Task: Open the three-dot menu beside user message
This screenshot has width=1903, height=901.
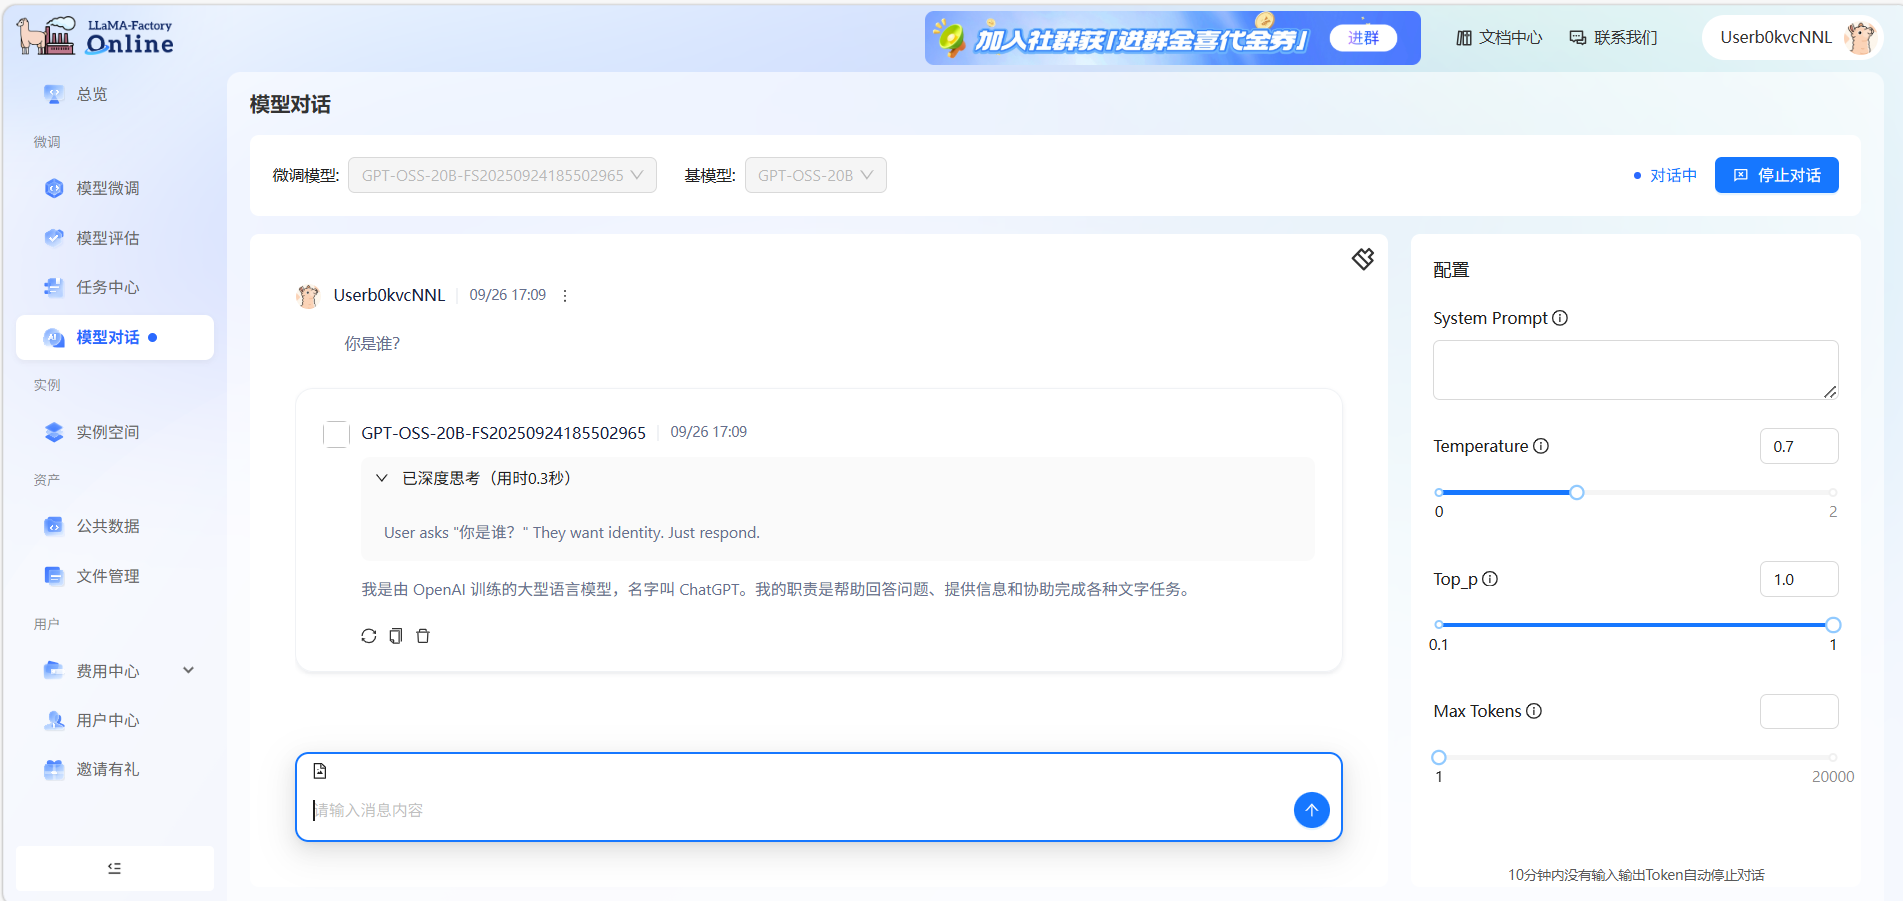Action: [x=565, y=296]
